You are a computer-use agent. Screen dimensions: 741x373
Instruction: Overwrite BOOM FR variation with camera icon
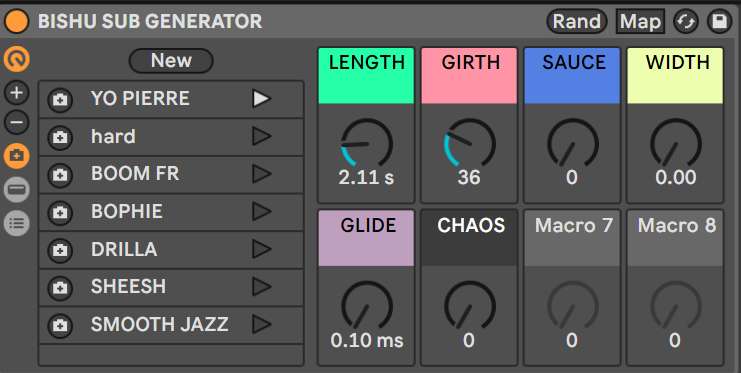pyautogui.click(x=60, y=175)
